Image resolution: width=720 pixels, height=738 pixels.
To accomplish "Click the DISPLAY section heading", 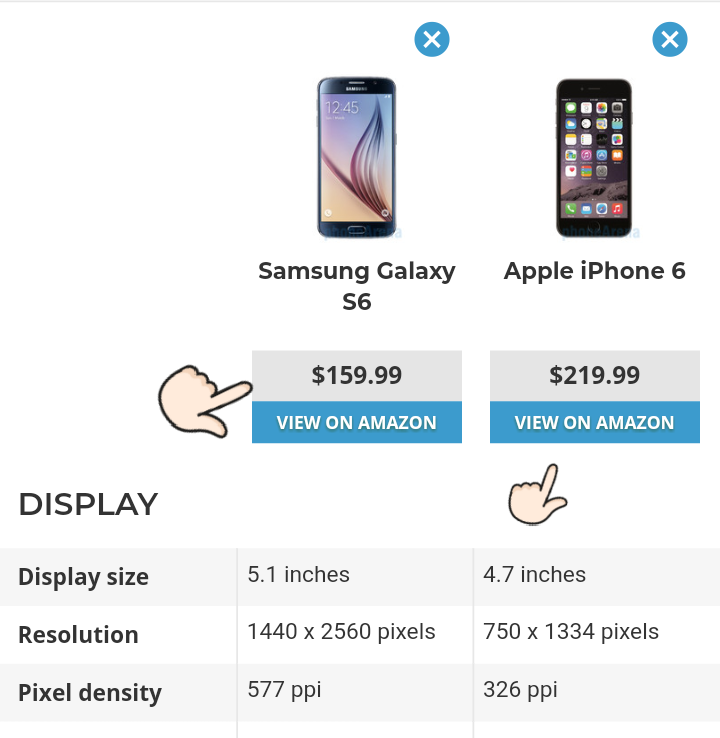I will [x=88, y=505].
